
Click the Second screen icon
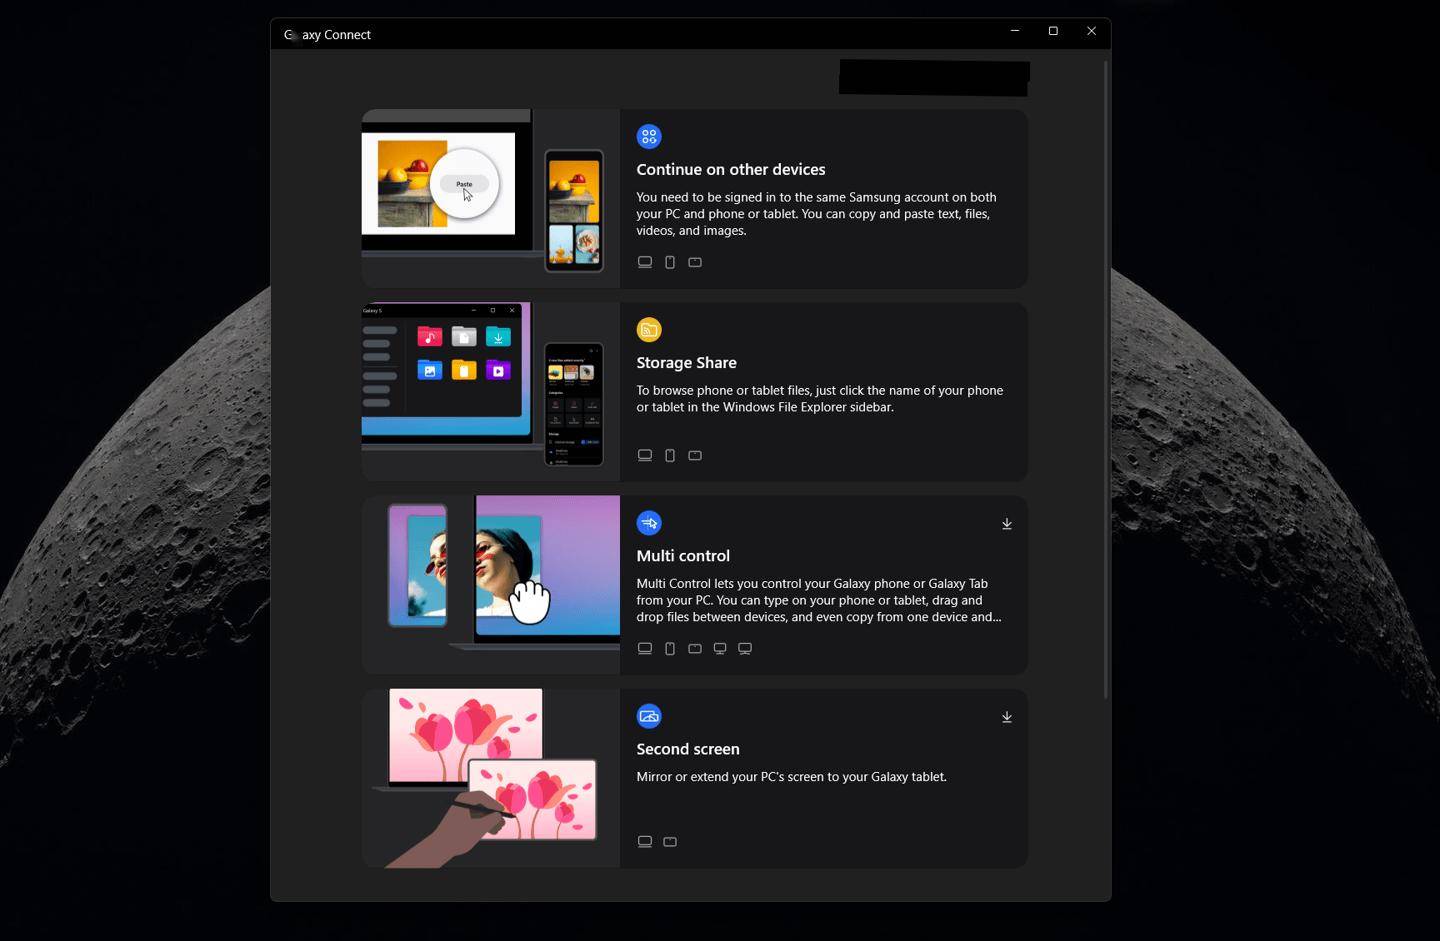tap(649, 716)
